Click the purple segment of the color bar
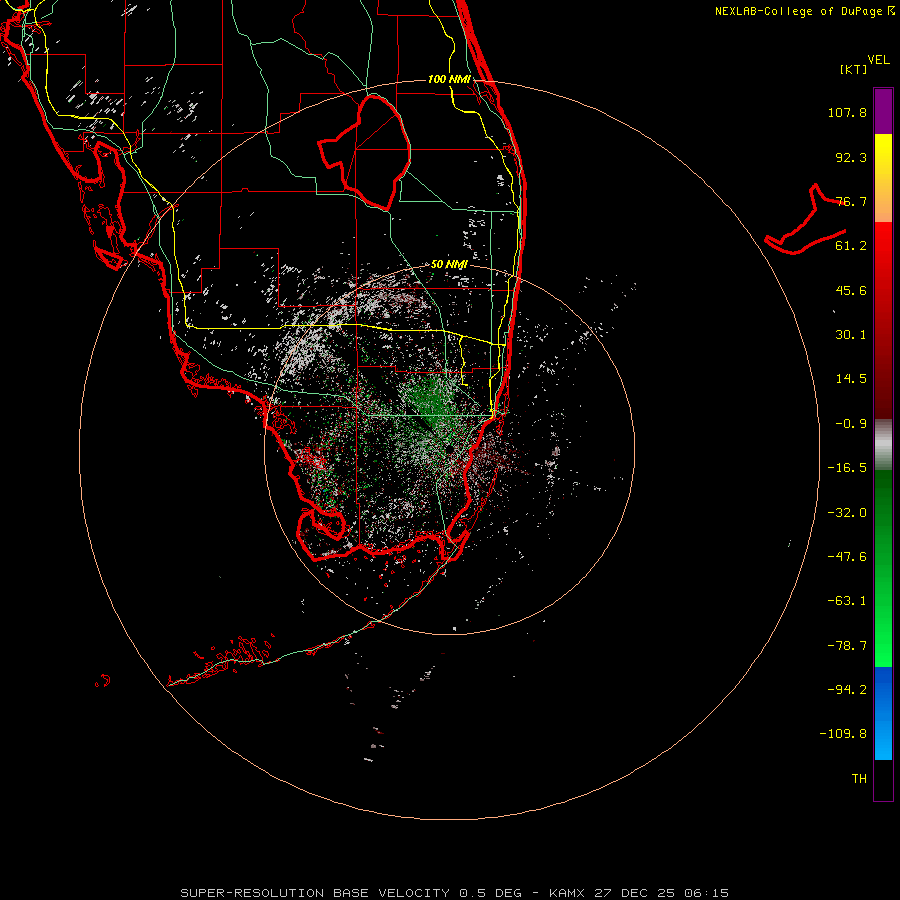The image size is (900, 900). 883,111
